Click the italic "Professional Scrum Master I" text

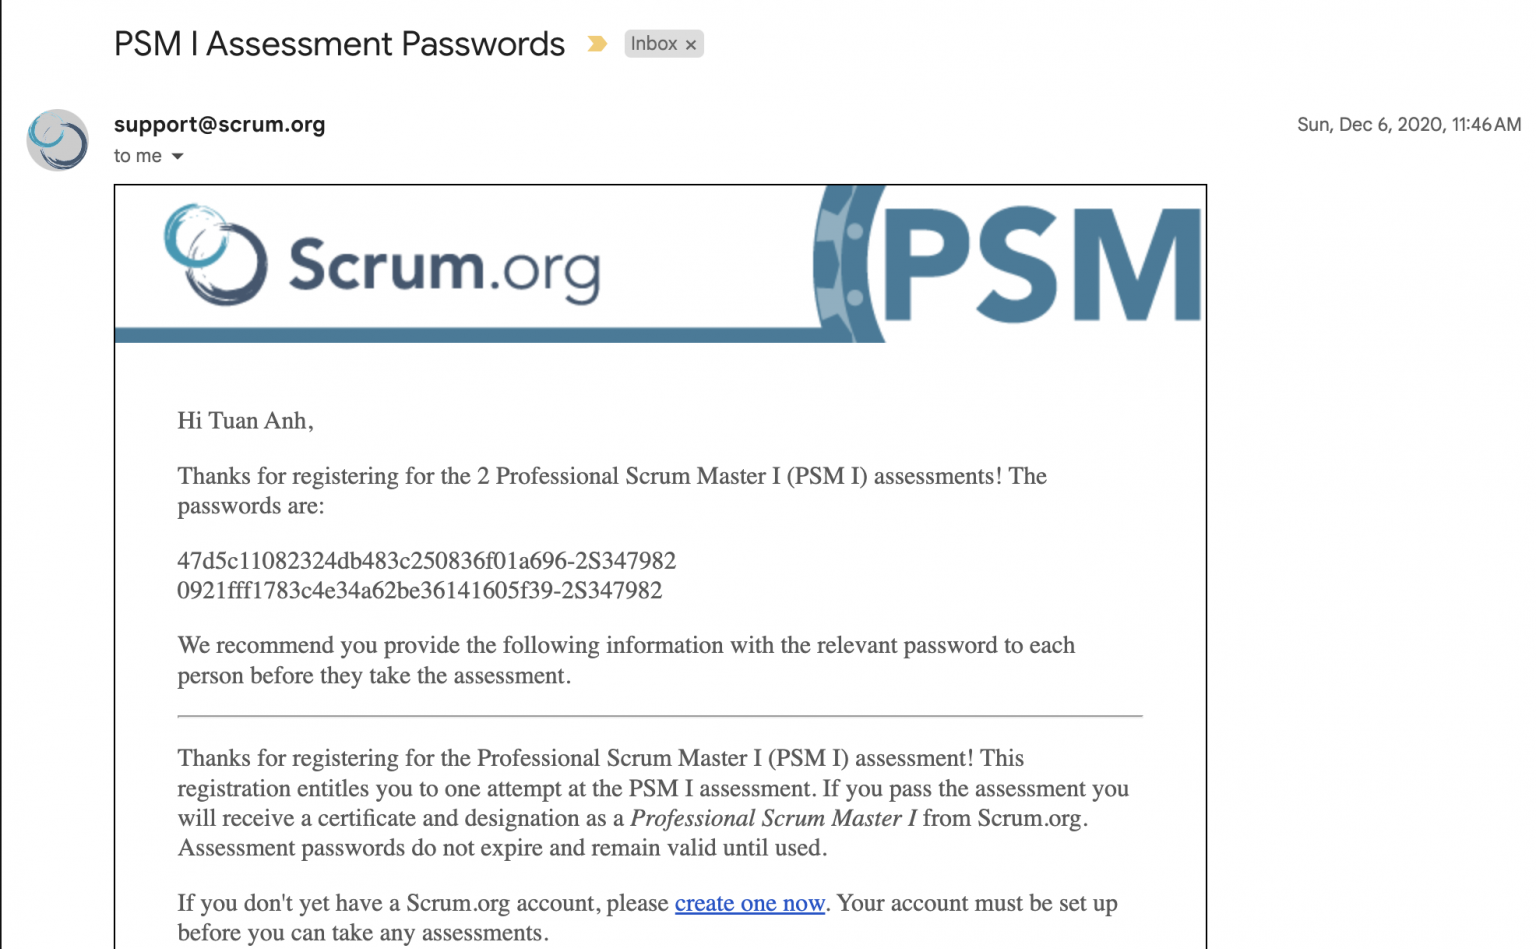(773, 818)
